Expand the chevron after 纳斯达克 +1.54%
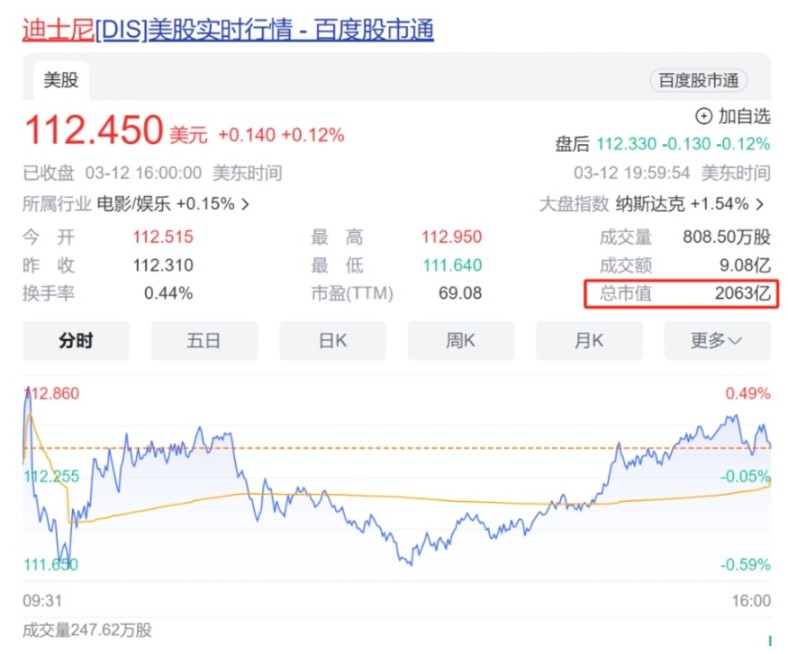 (x=760, y=204)
